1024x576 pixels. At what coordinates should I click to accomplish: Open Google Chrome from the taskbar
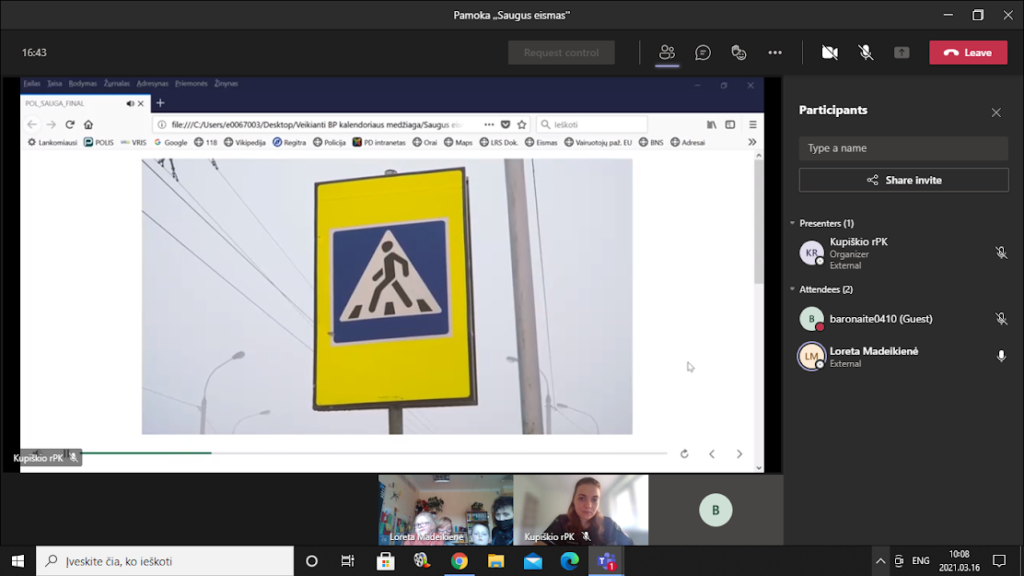459,561
